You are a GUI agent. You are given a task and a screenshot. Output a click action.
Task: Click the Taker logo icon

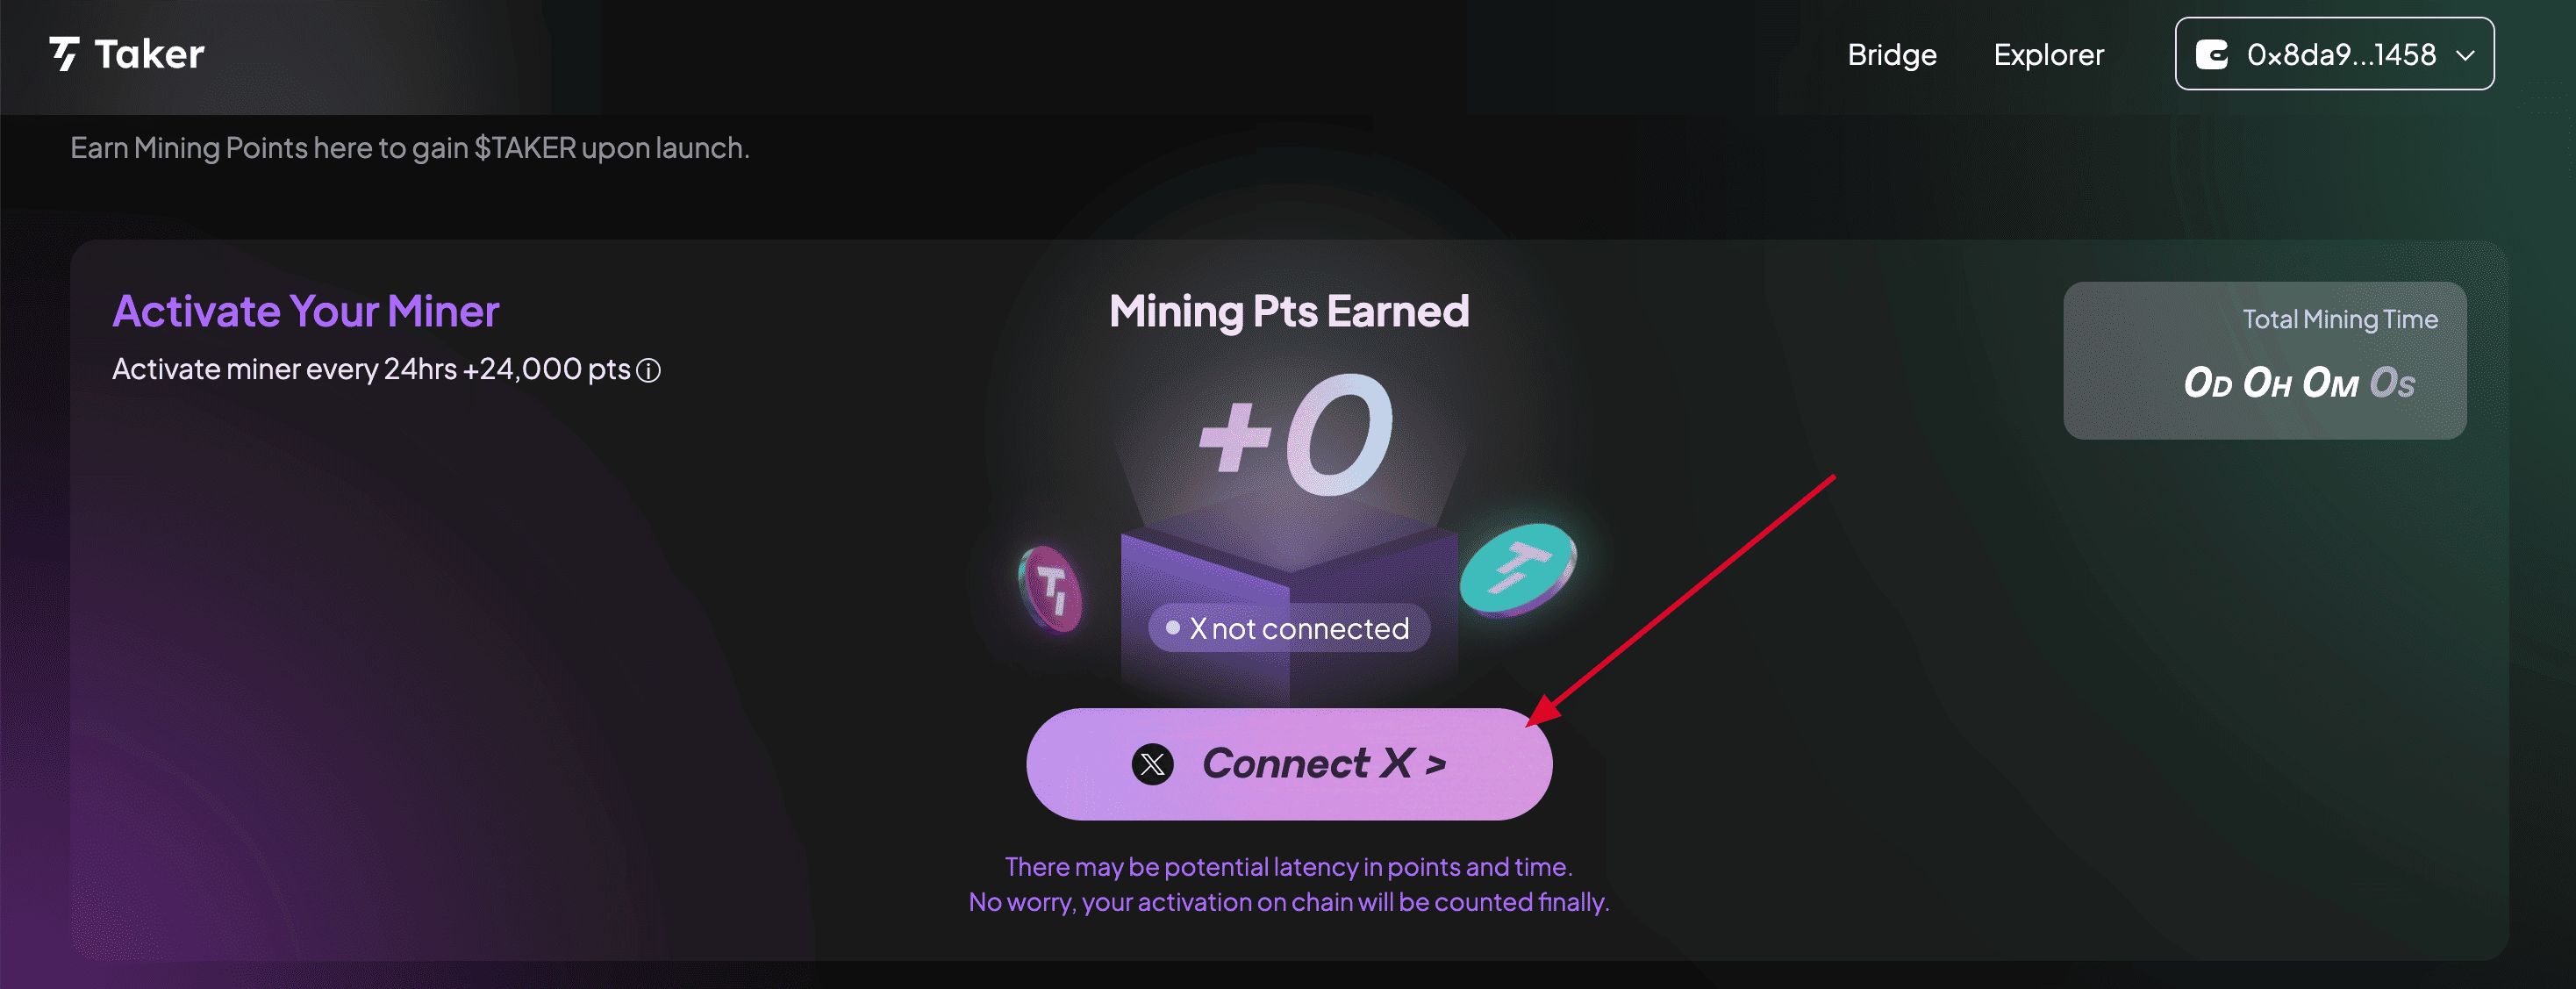click(x=65, y=54)
